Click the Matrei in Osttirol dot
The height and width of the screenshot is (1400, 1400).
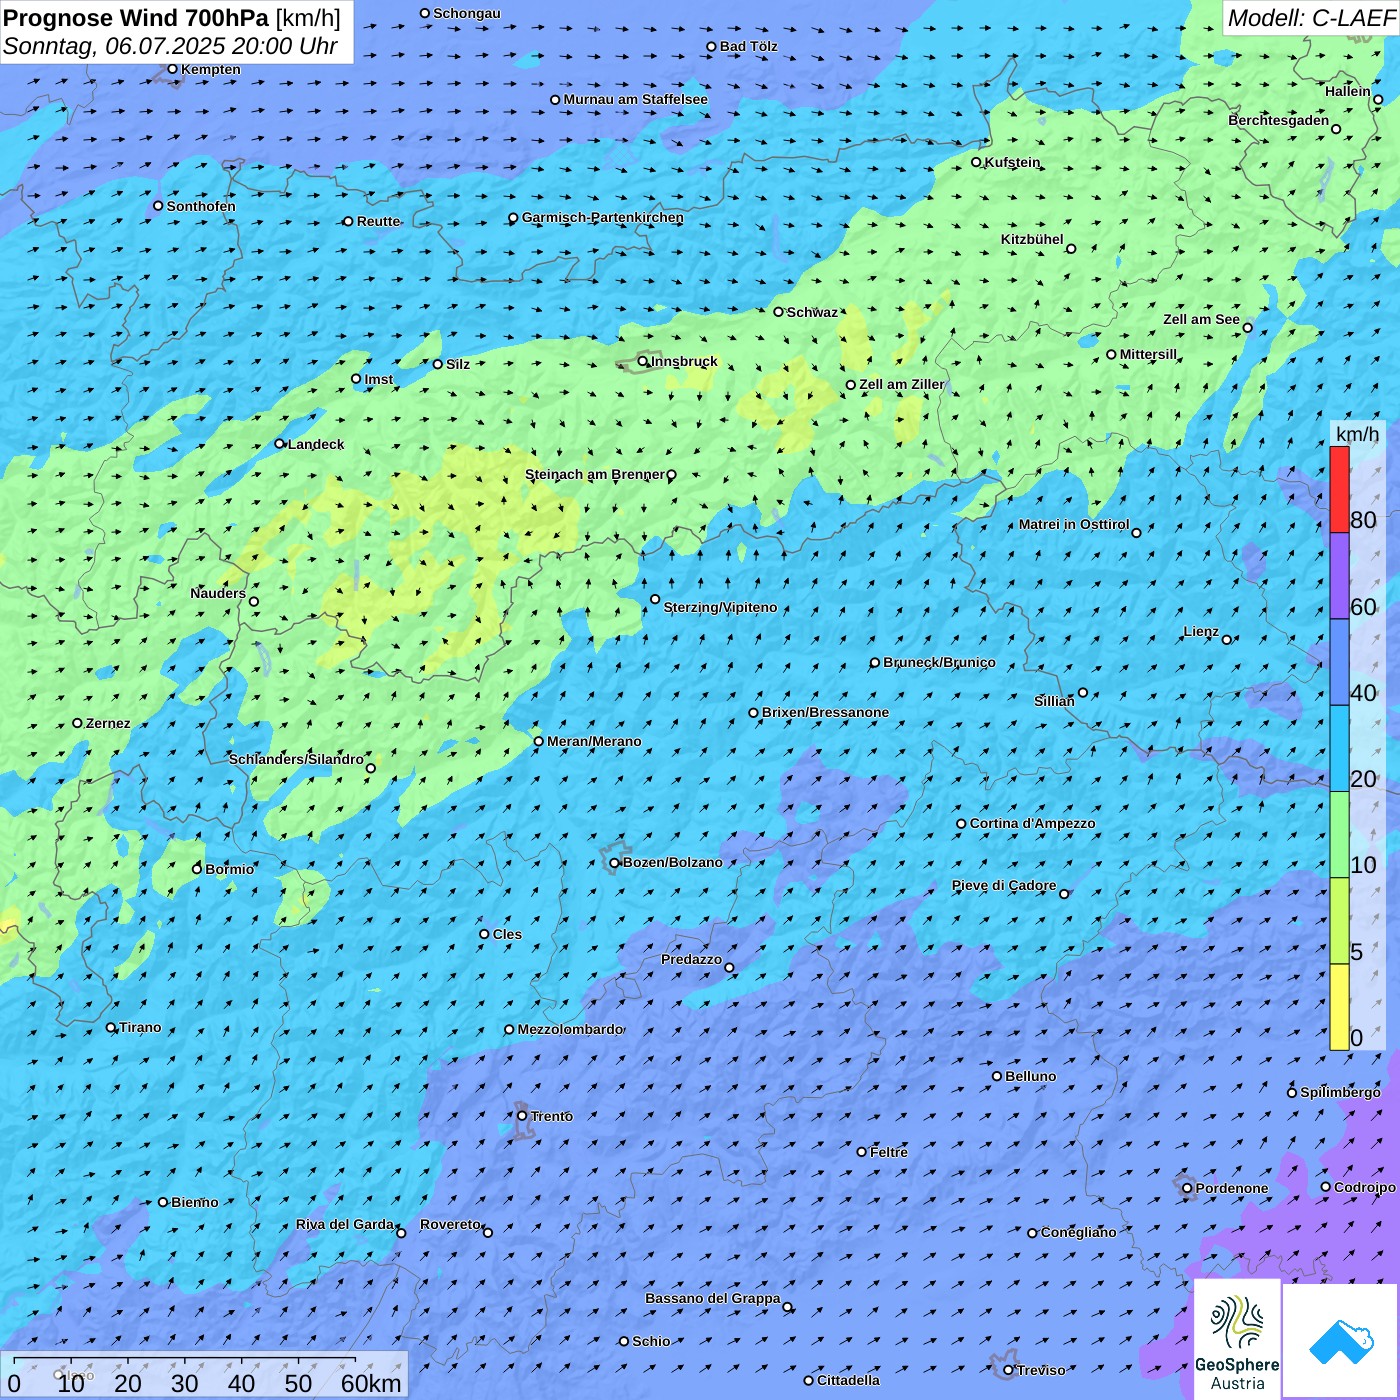click(1136, 533)
